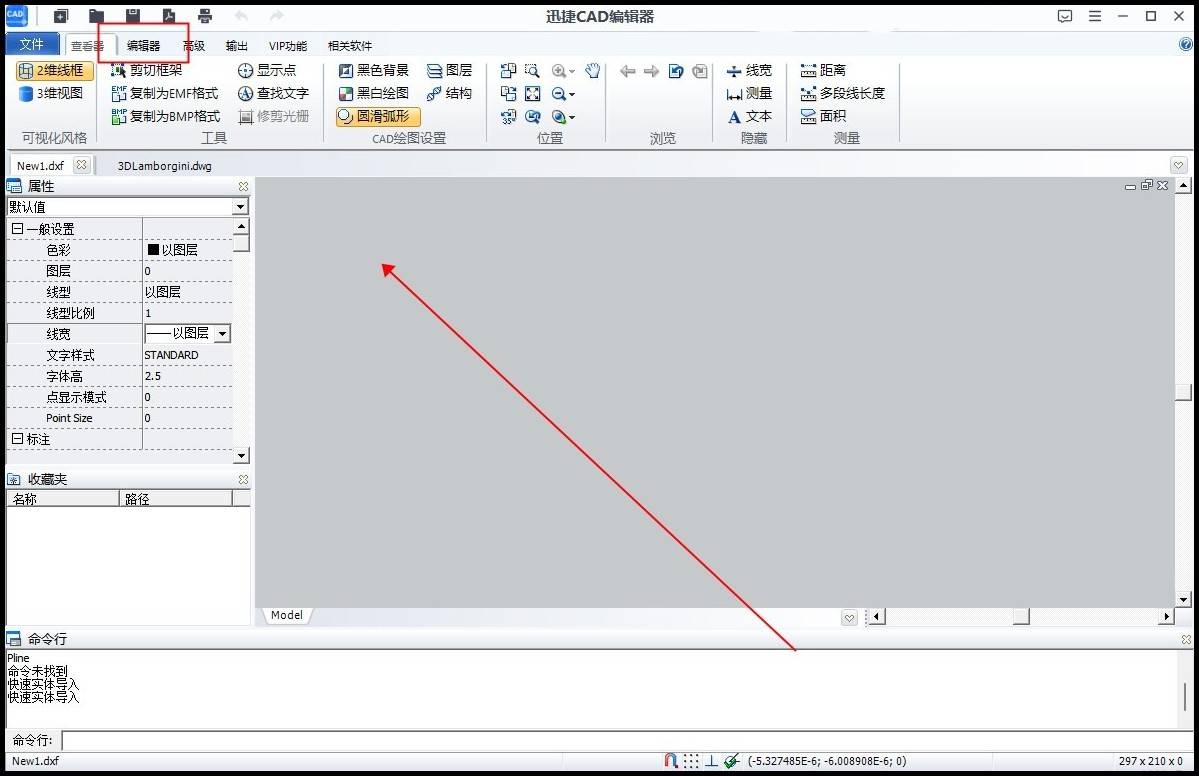Open the 默认值 combo box in properties

pyautogui.click(x=128, y=206)
